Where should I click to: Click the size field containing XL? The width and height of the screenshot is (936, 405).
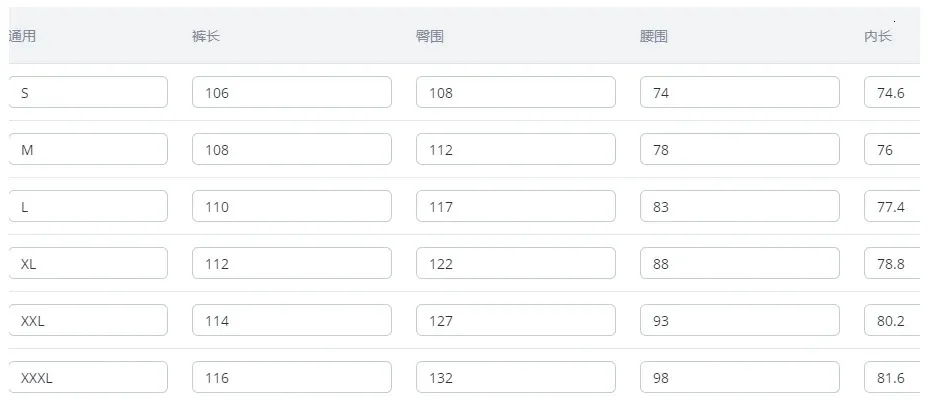pos(88,263)
